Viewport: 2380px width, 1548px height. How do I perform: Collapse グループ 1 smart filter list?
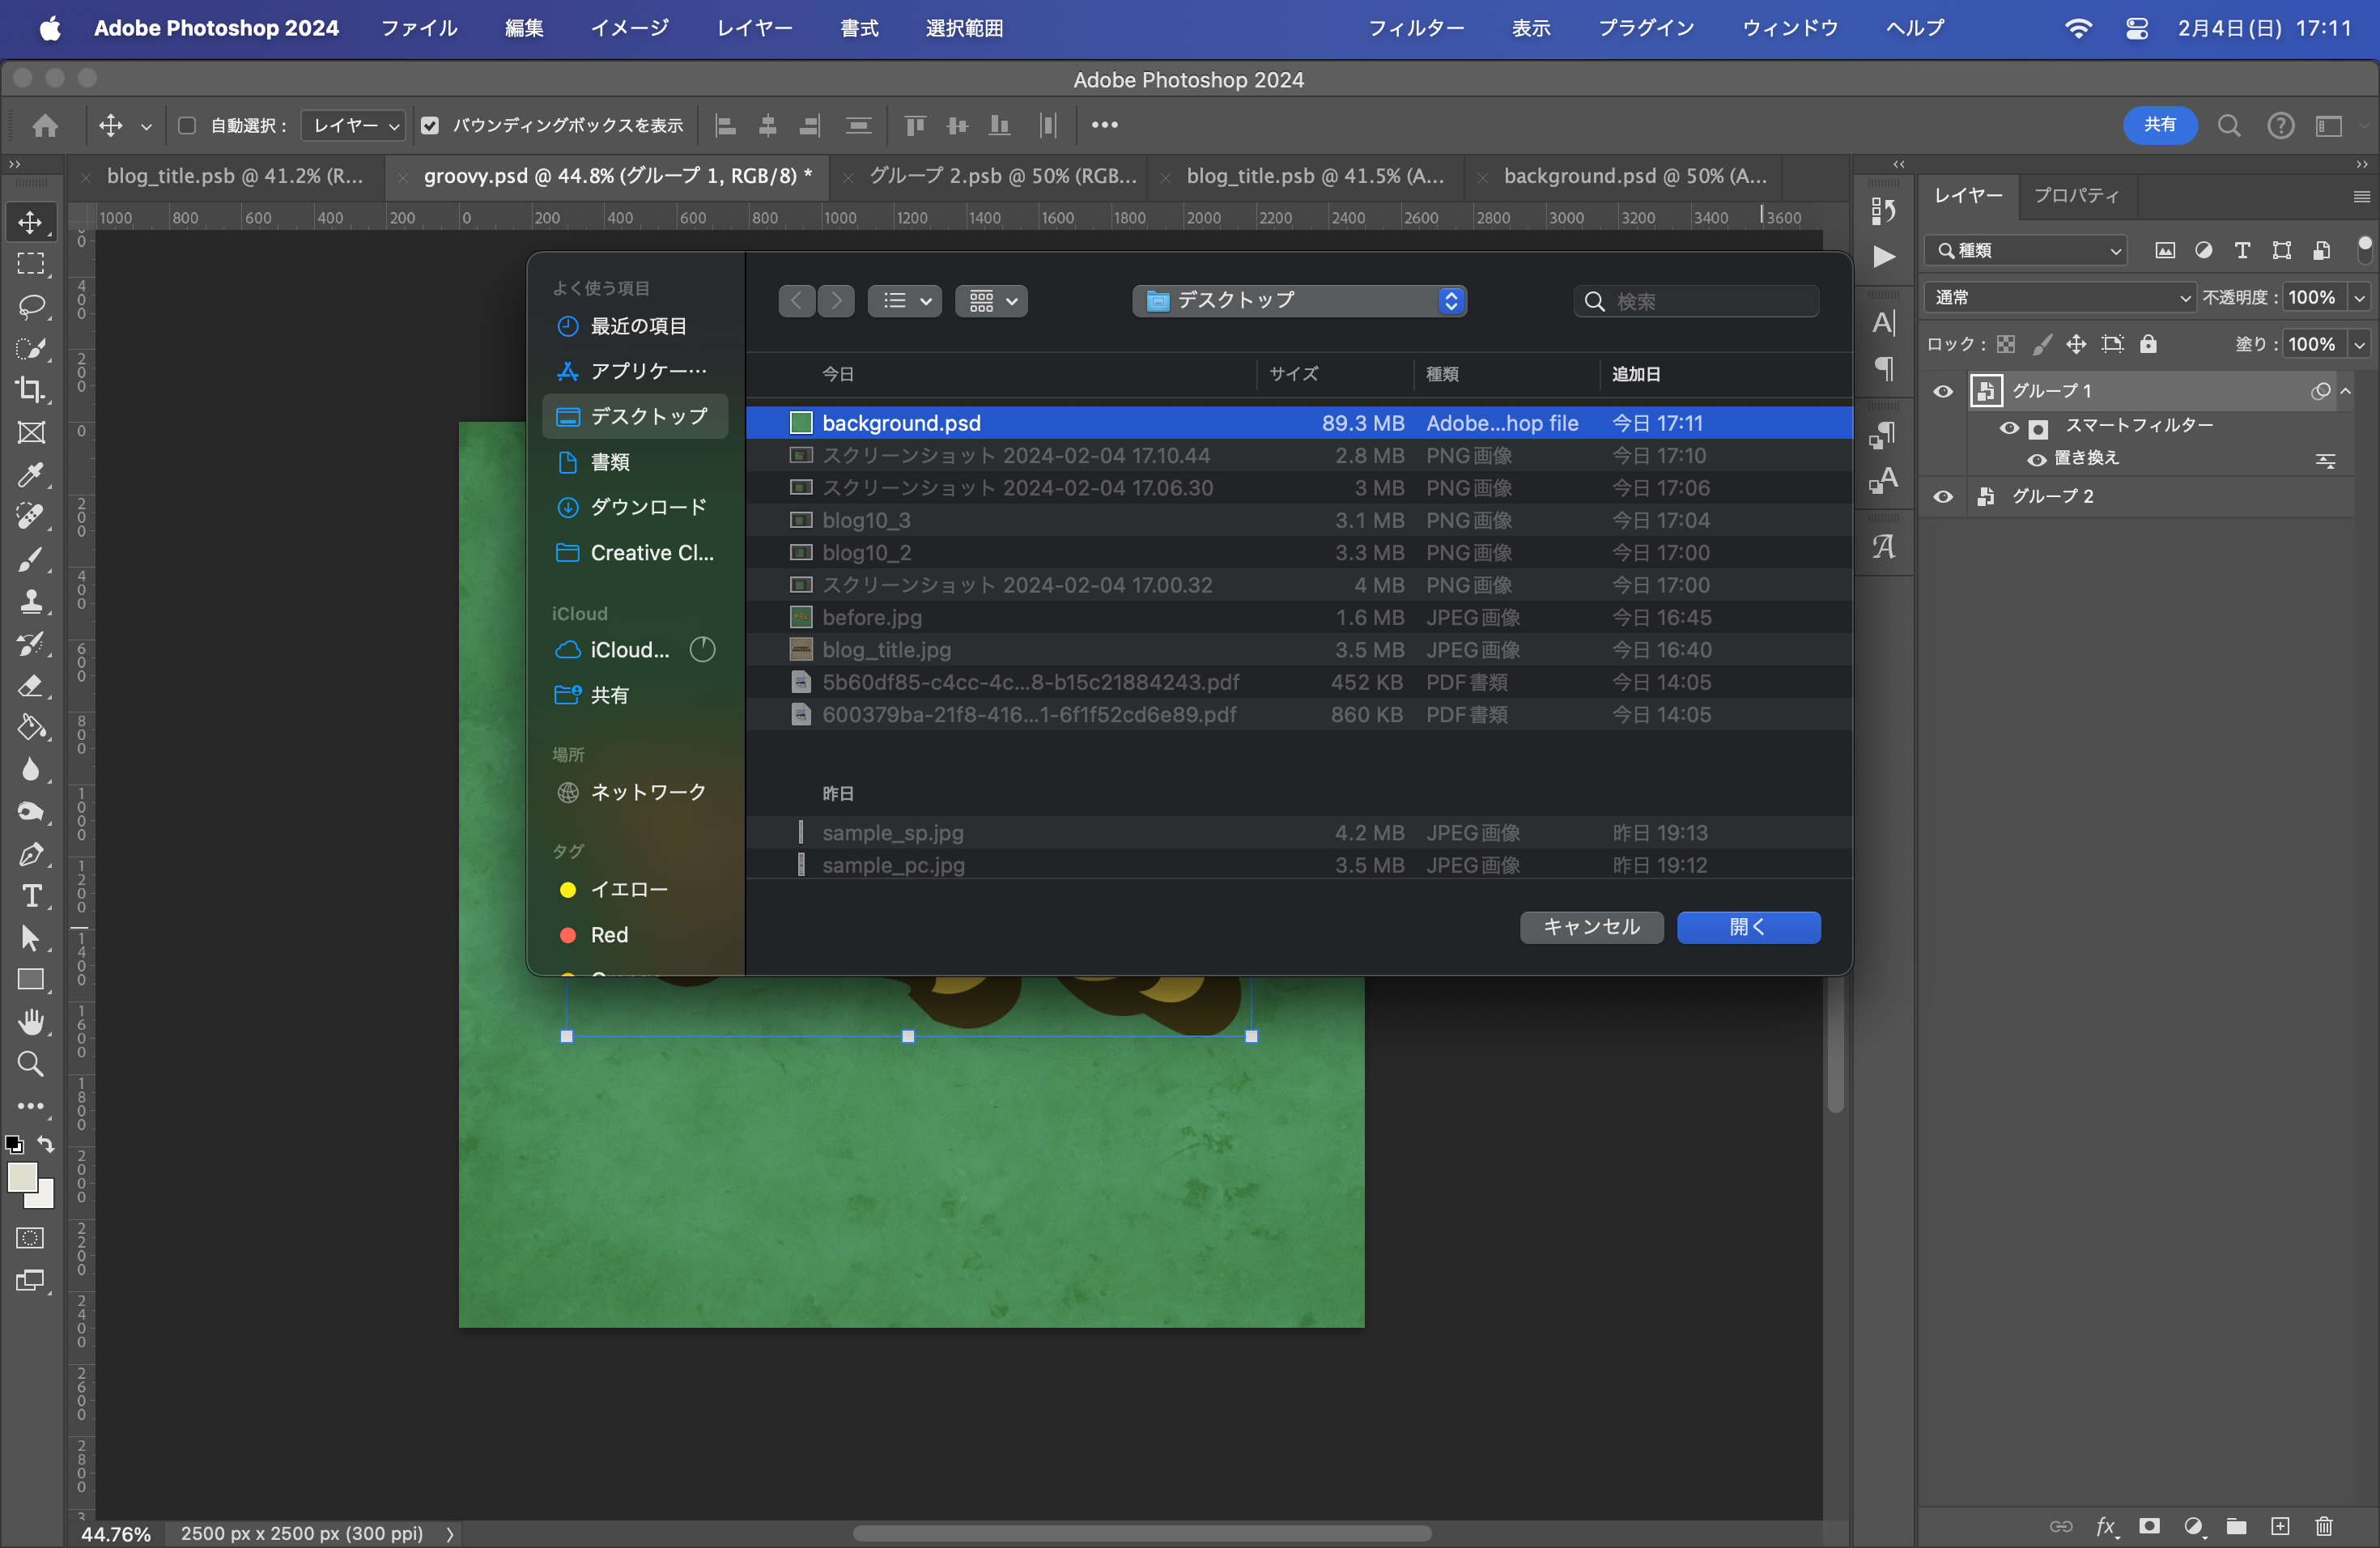(x=2346, y=391)
